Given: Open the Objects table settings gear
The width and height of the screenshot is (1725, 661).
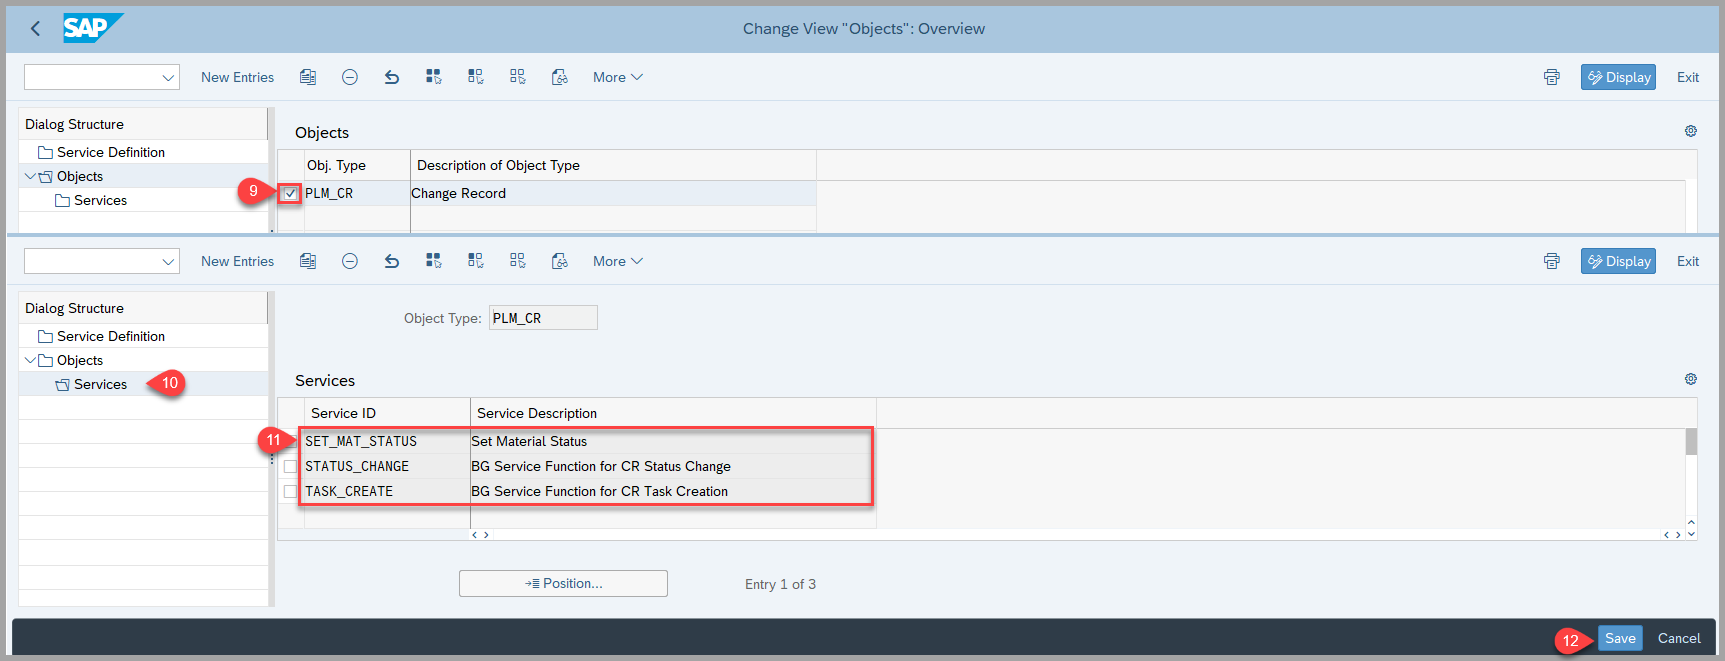Looking at the screenshot, I should (x=1690, y=131).
